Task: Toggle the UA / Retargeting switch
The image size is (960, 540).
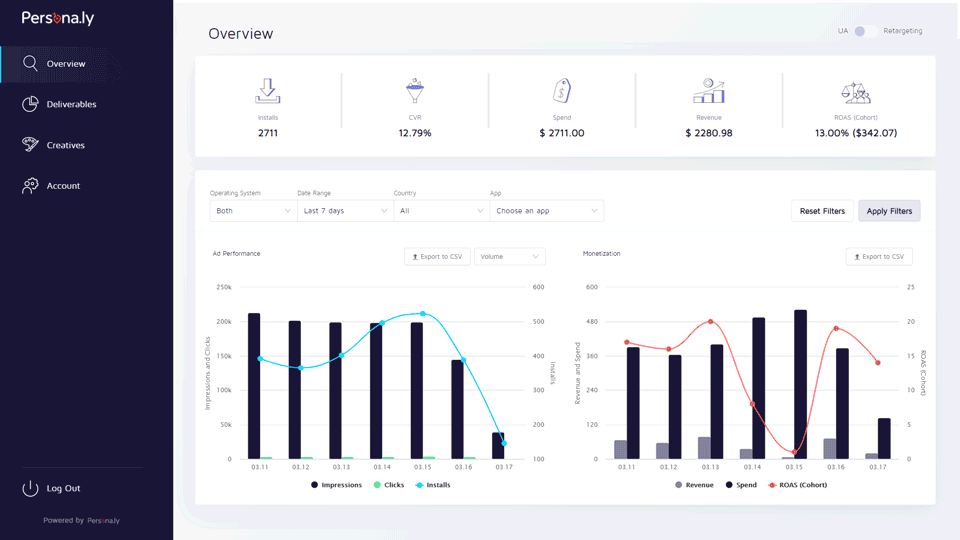Action: click(x=865, y=31)
